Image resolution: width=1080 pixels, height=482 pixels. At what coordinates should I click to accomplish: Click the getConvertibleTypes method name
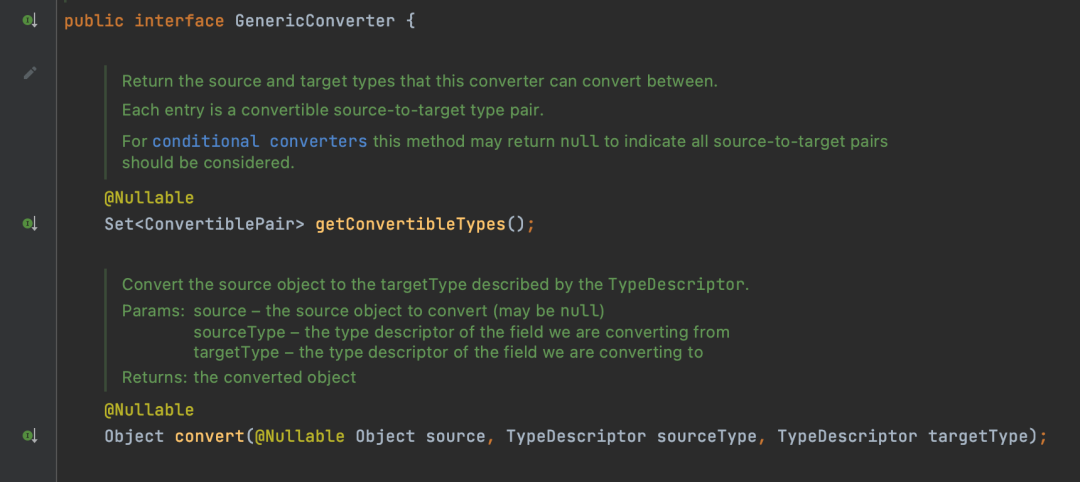coord(411,224)
